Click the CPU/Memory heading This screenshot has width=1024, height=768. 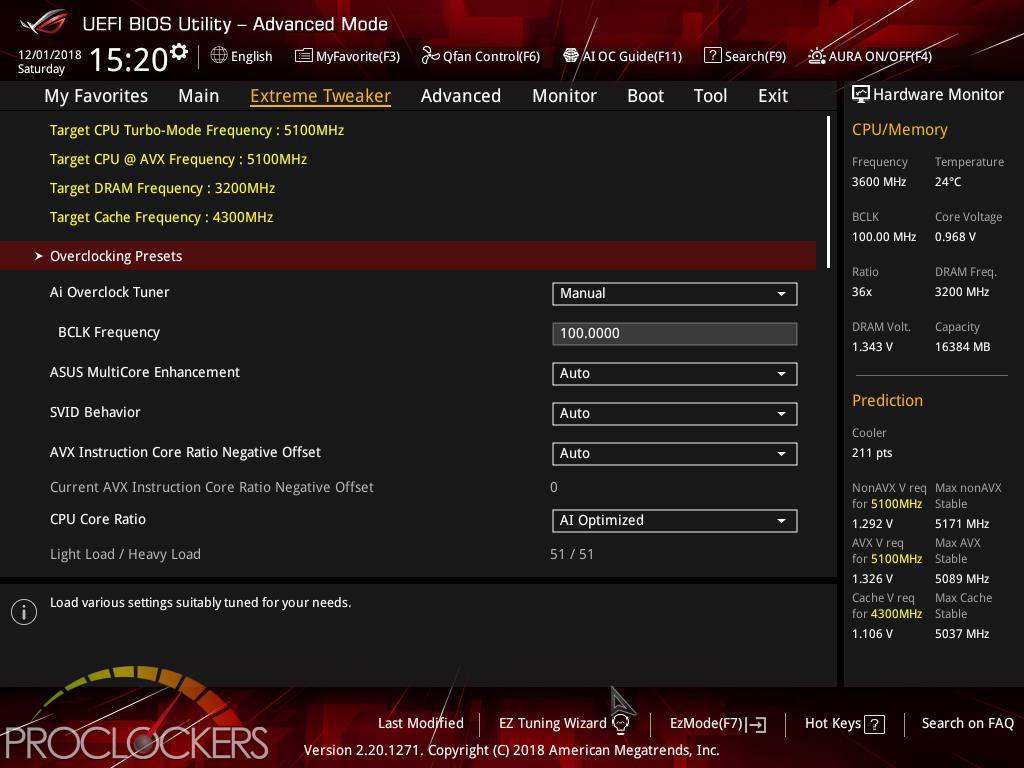900,129
